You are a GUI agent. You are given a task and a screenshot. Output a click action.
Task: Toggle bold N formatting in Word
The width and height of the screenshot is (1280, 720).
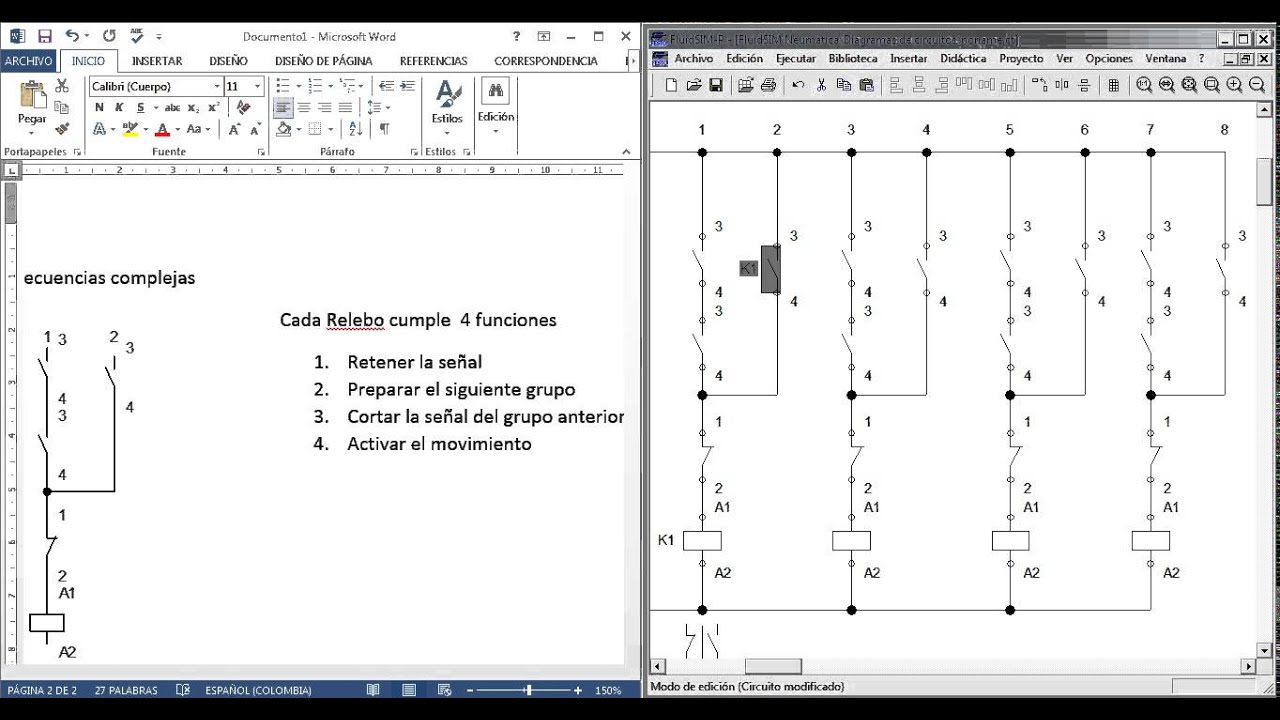[x=101, y=107]
